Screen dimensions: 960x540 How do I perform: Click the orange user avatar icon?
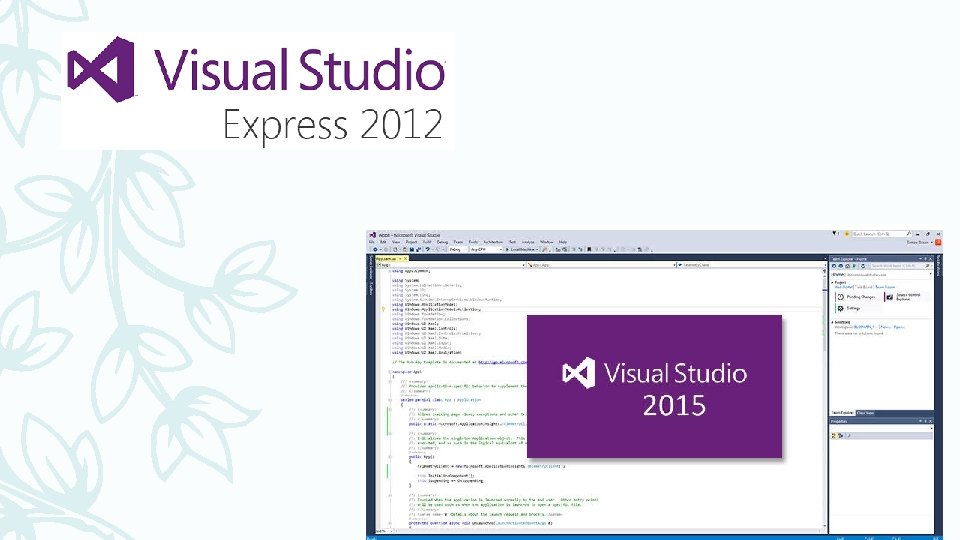[x=938, y=242]
